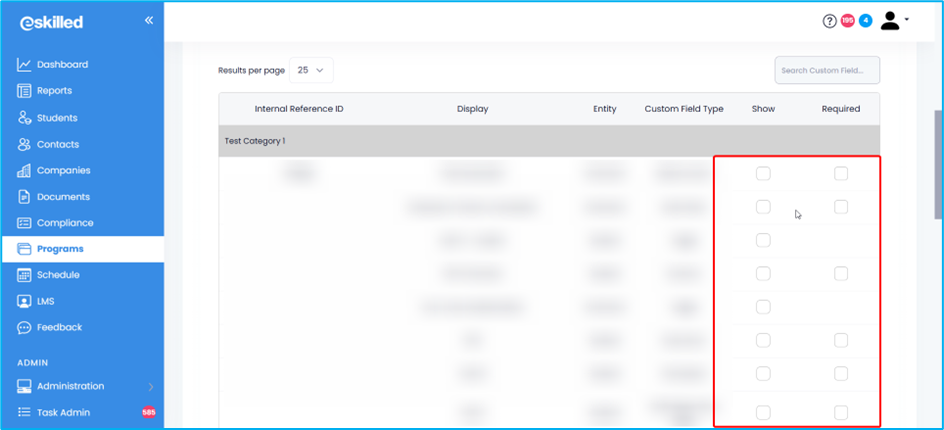
Task: Open Students in the sidebar
Action: click(x=57, y=118)
